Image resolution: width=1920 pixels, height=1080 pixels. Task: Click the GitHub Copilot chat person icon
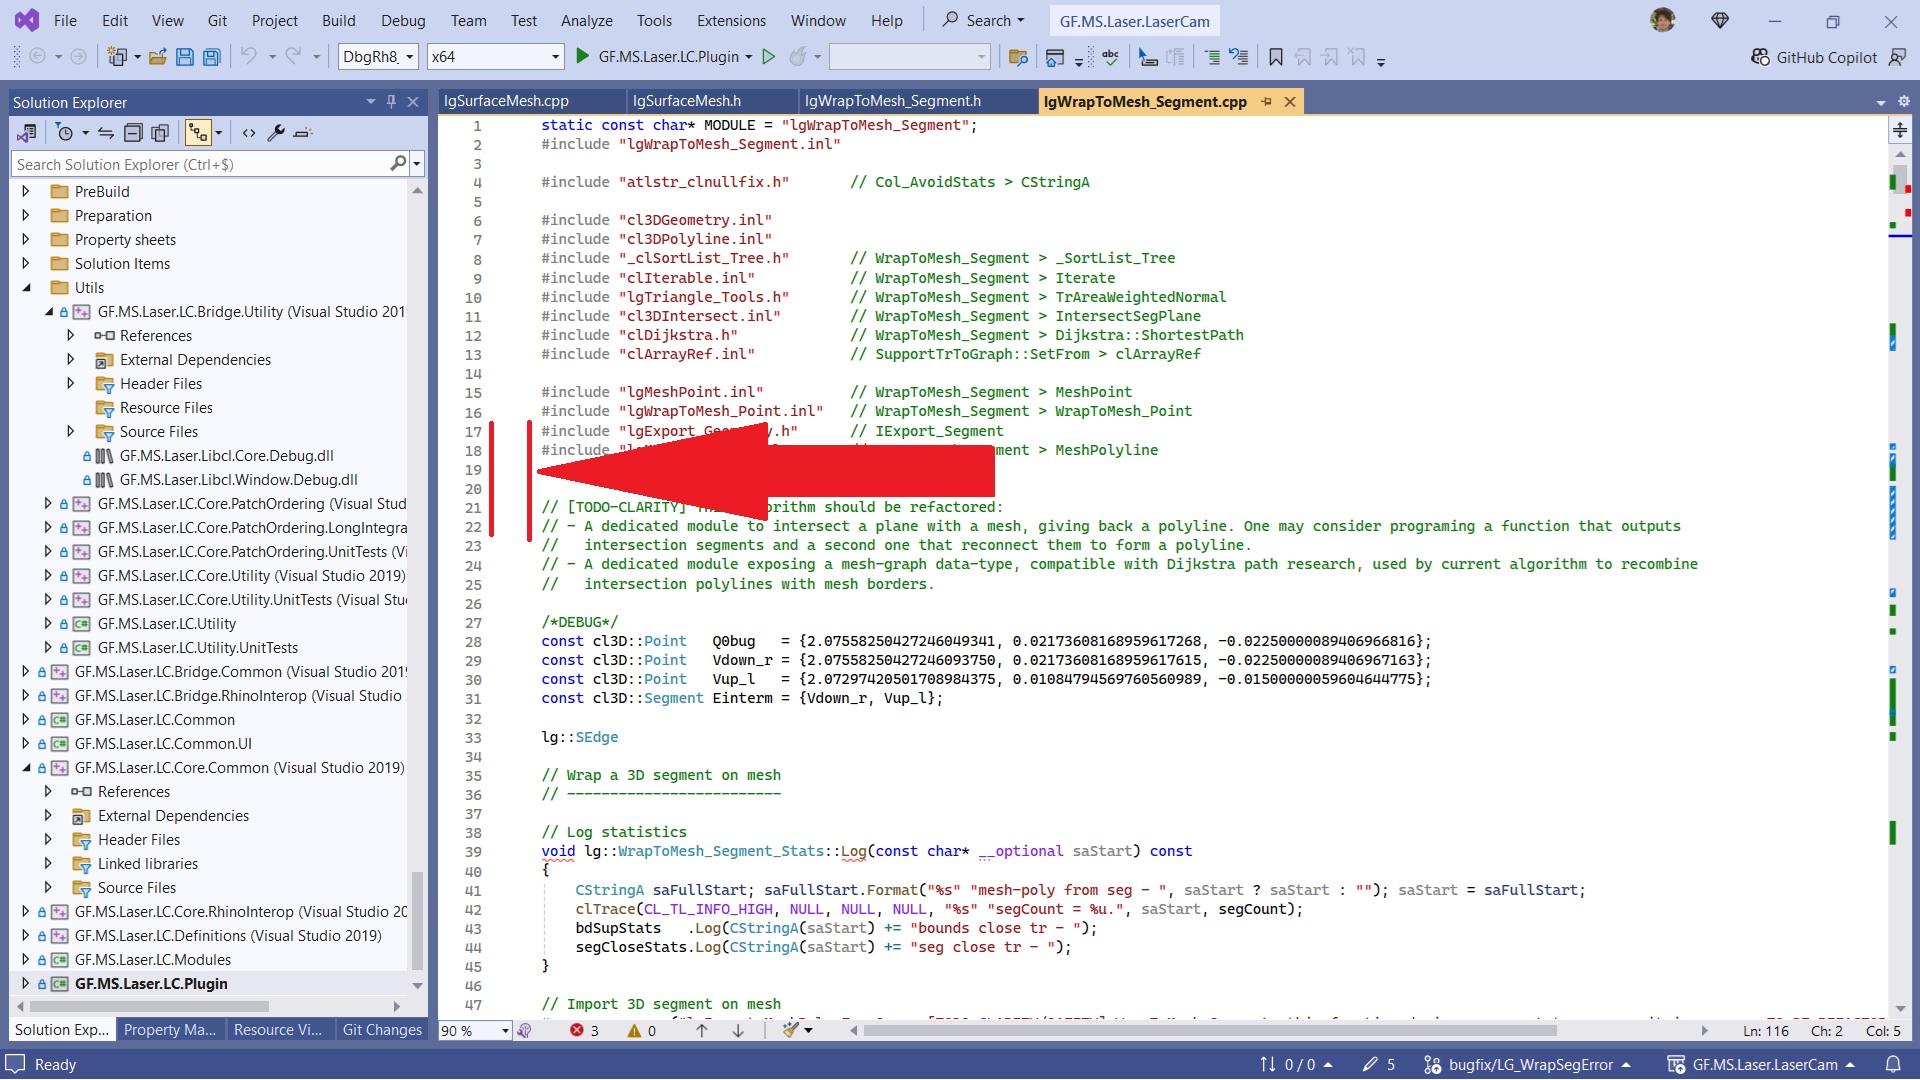point(1896,57)
